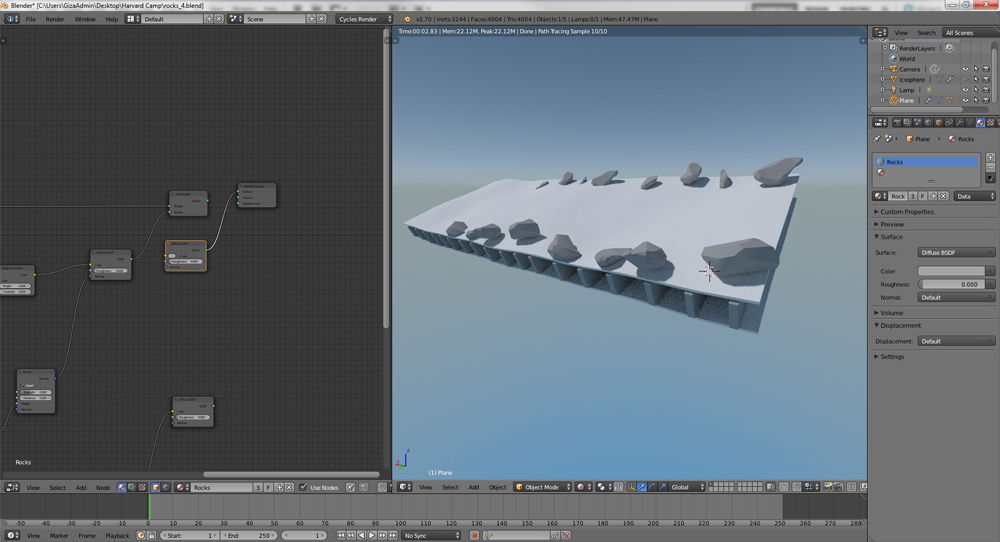Collapse the Displacement panel

[x=901, y=325]
